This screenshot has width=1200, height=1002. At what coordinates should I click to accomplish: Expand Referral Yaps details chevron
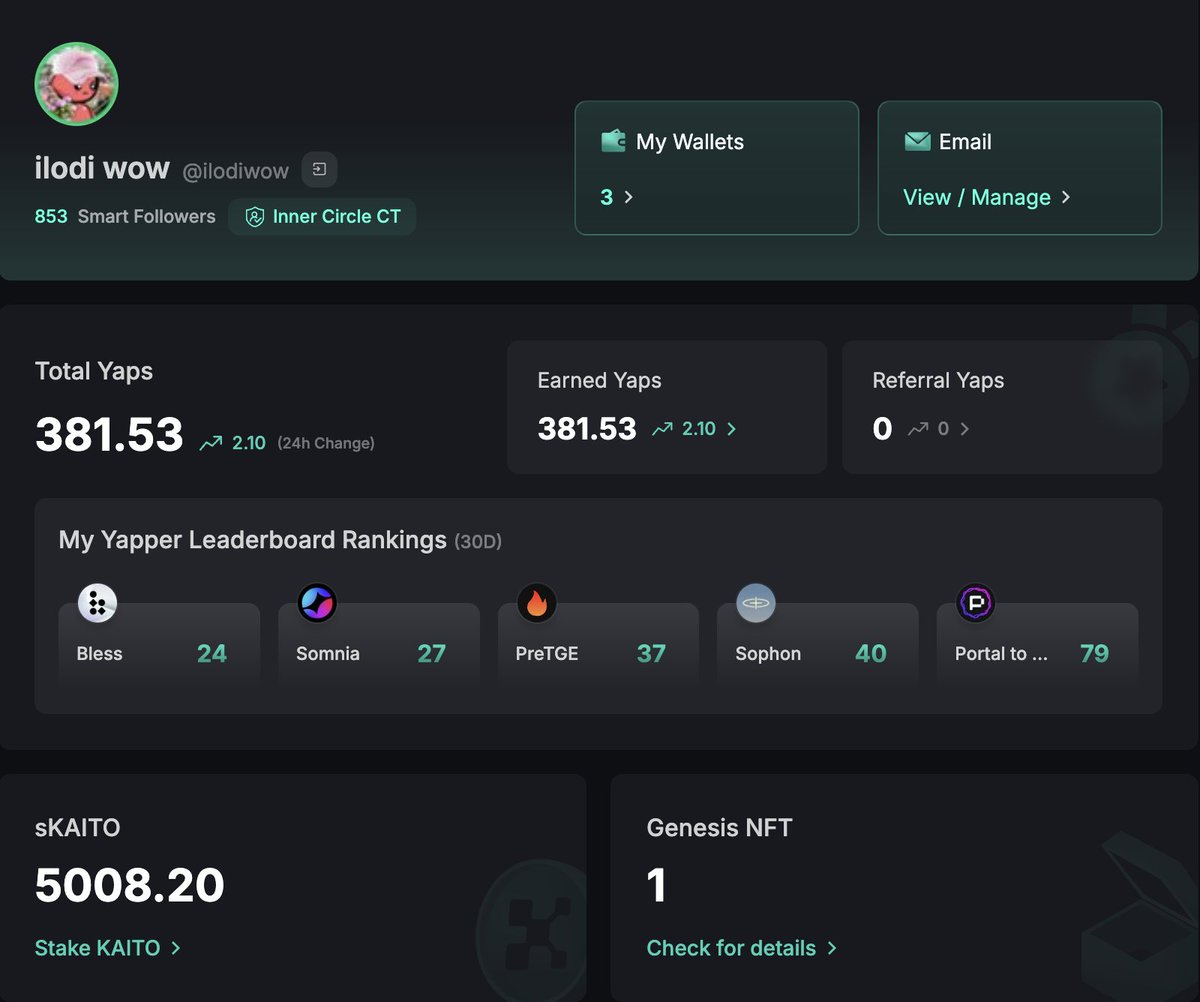(964, 429)
